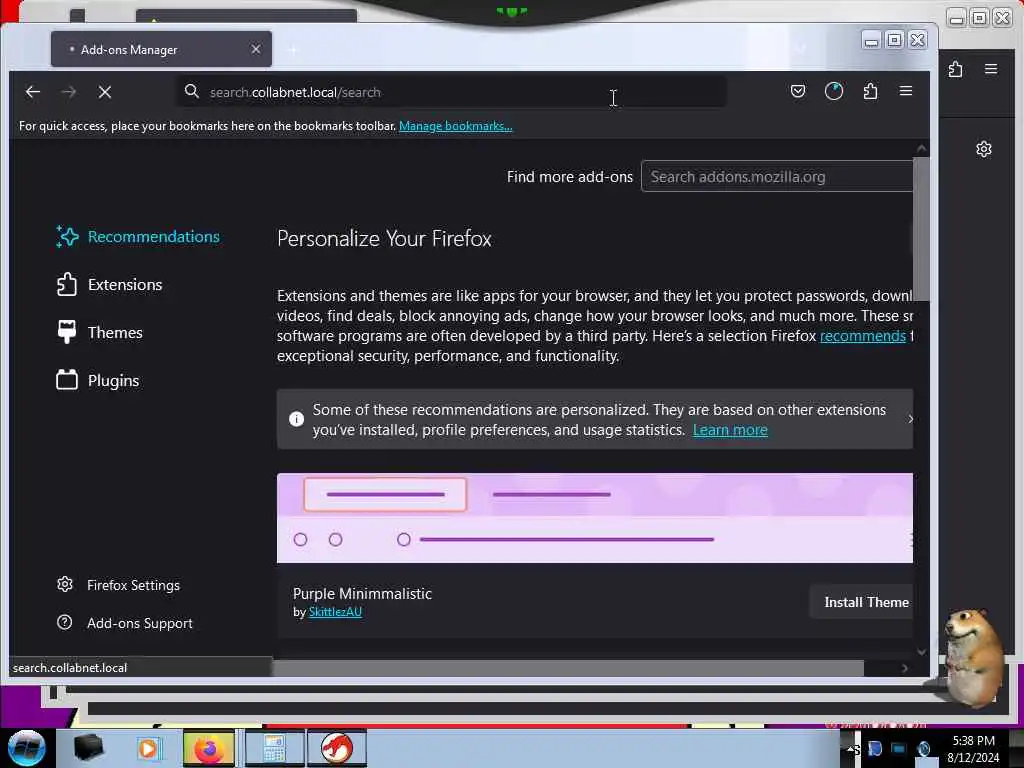The height and width of the screenshot is (768, 1024).
Task: Click the Plugins icon in sidebar
Action: click(x=67, y=380)
